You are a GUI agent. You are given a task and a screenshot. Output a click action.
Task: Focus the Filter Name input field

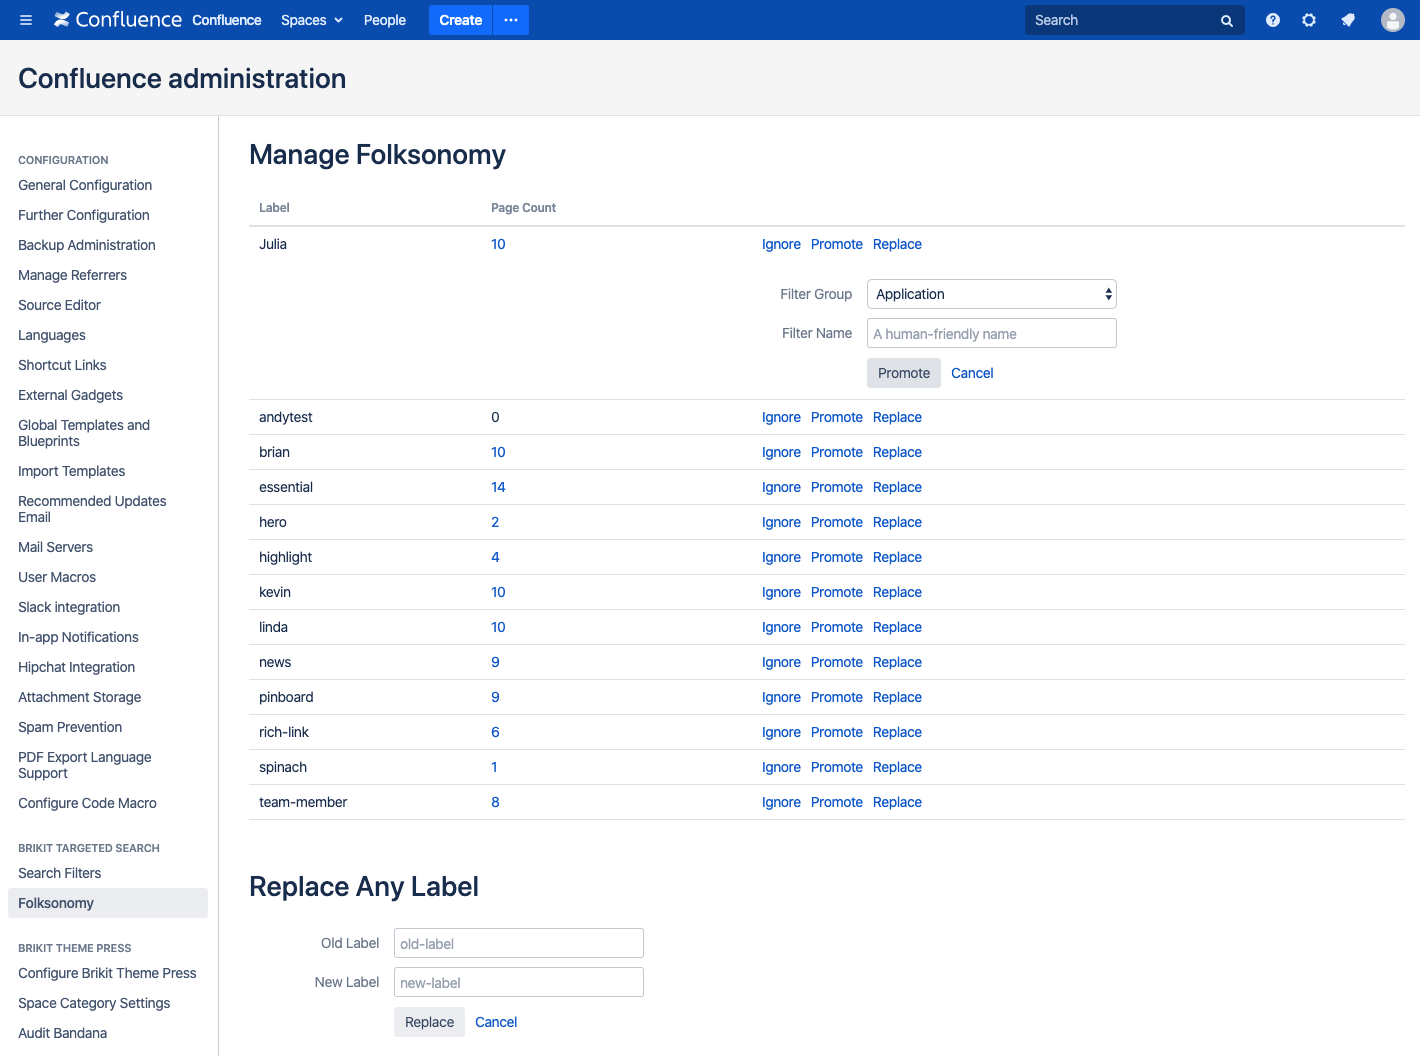tap(992, 333)
